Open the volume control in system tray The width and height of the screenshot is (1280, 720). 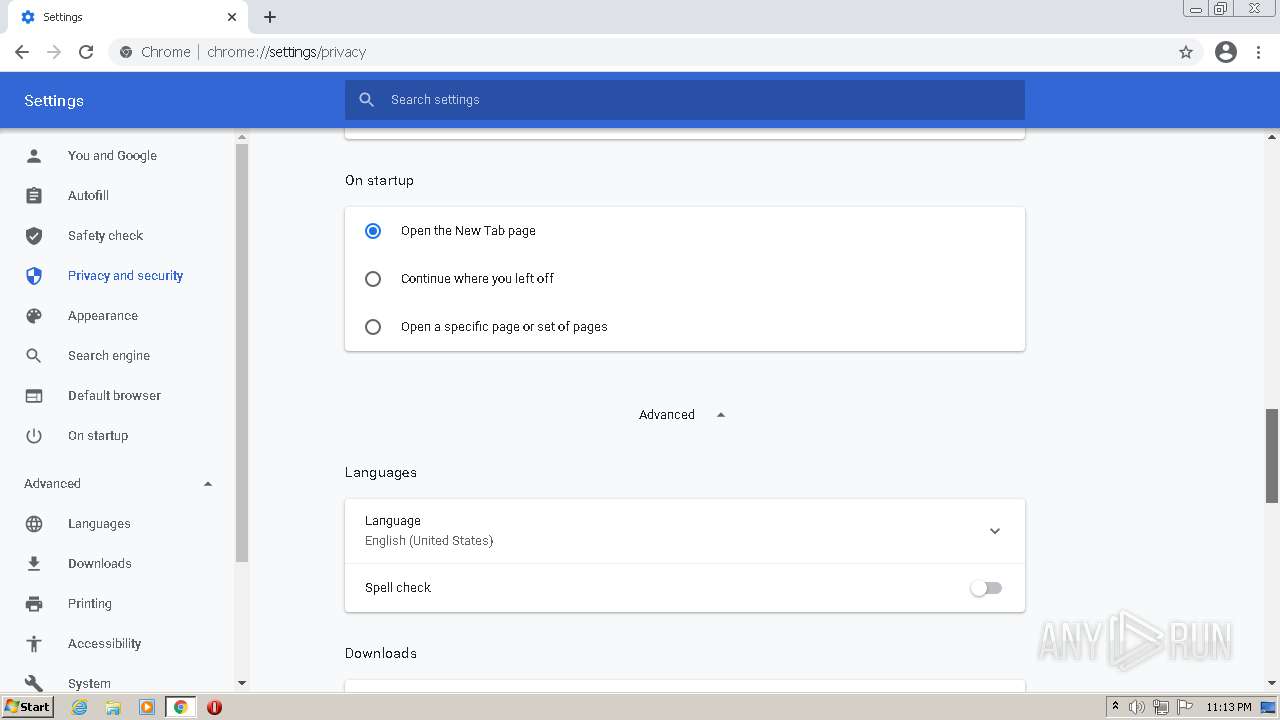(x=1137, y=707)
